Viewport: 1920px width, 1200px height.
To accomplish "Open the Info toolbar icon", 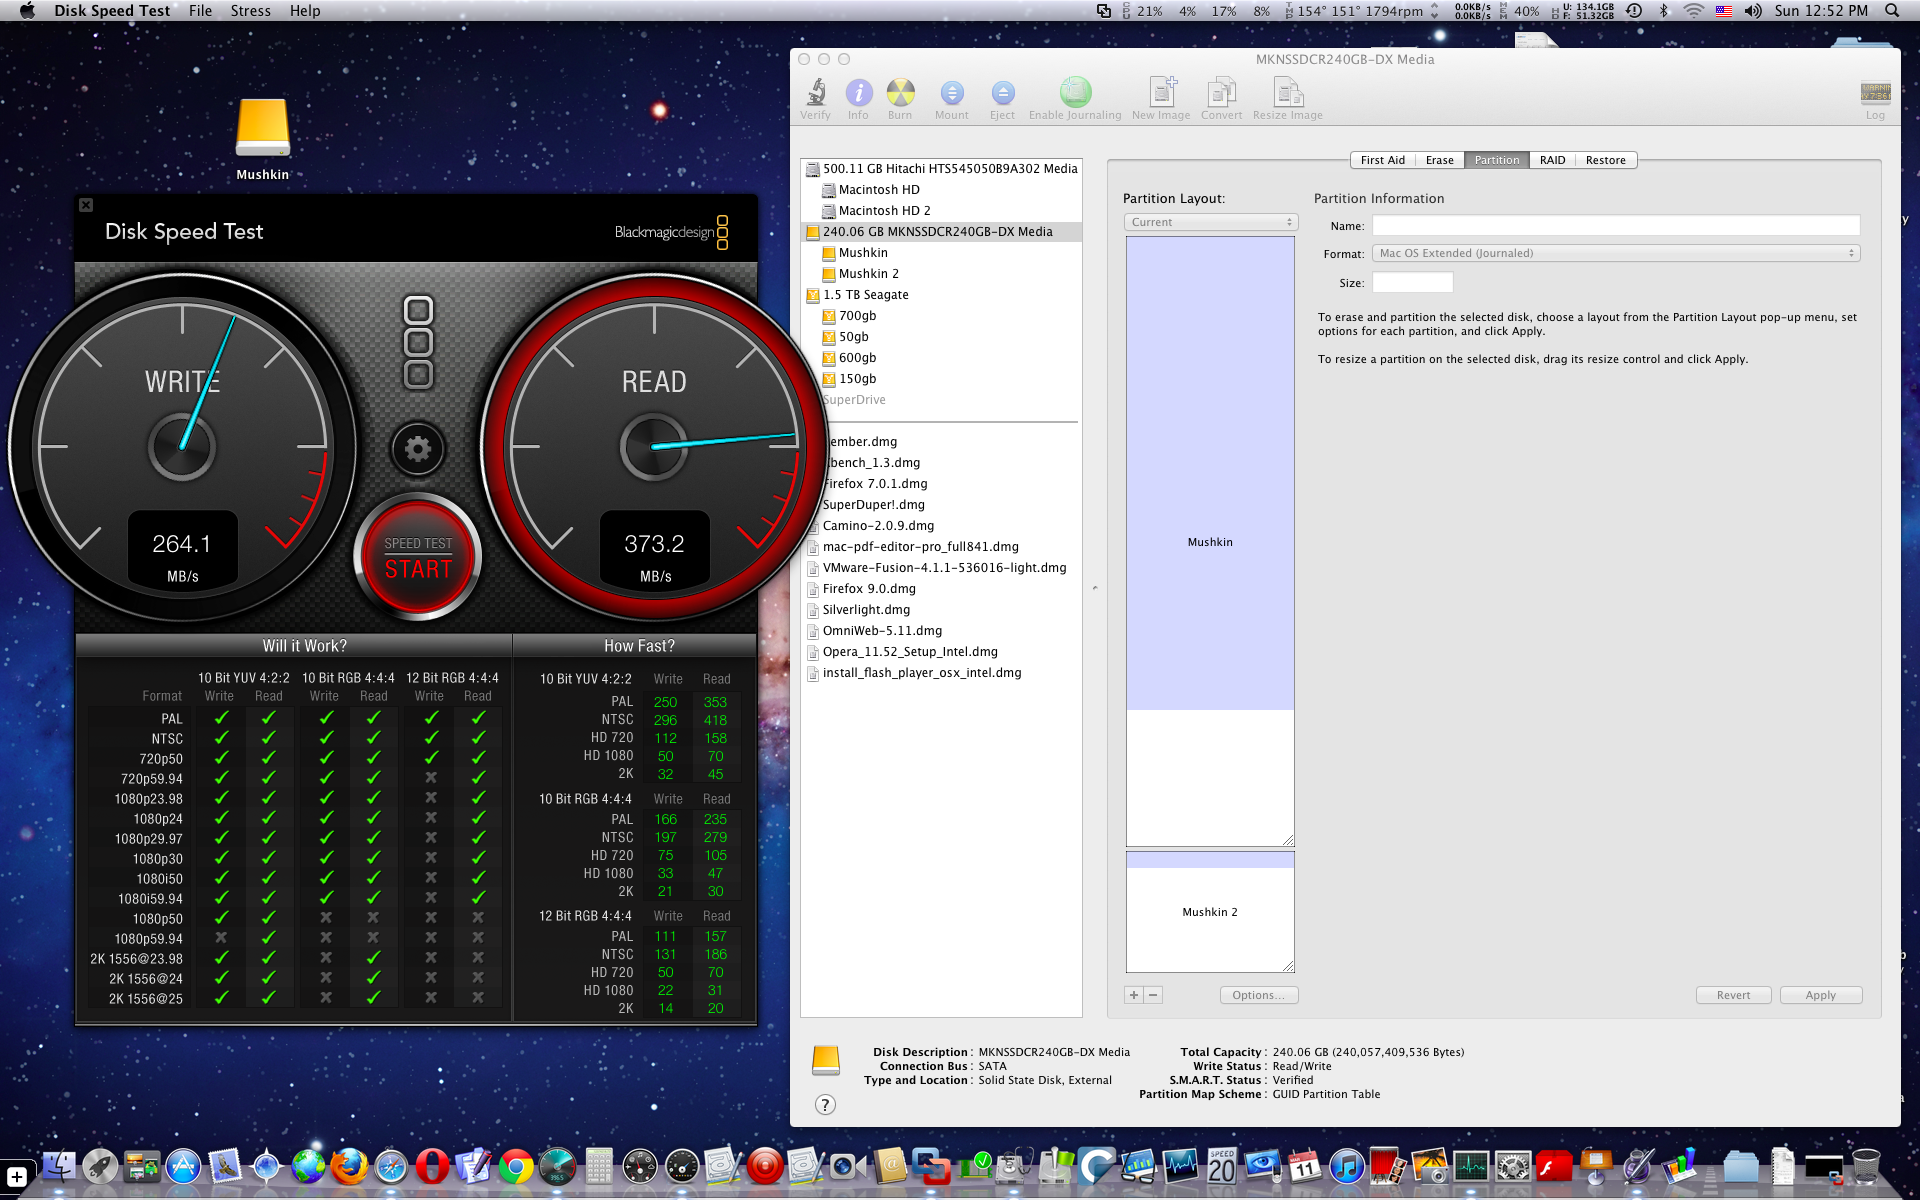I will pos(858,94).
